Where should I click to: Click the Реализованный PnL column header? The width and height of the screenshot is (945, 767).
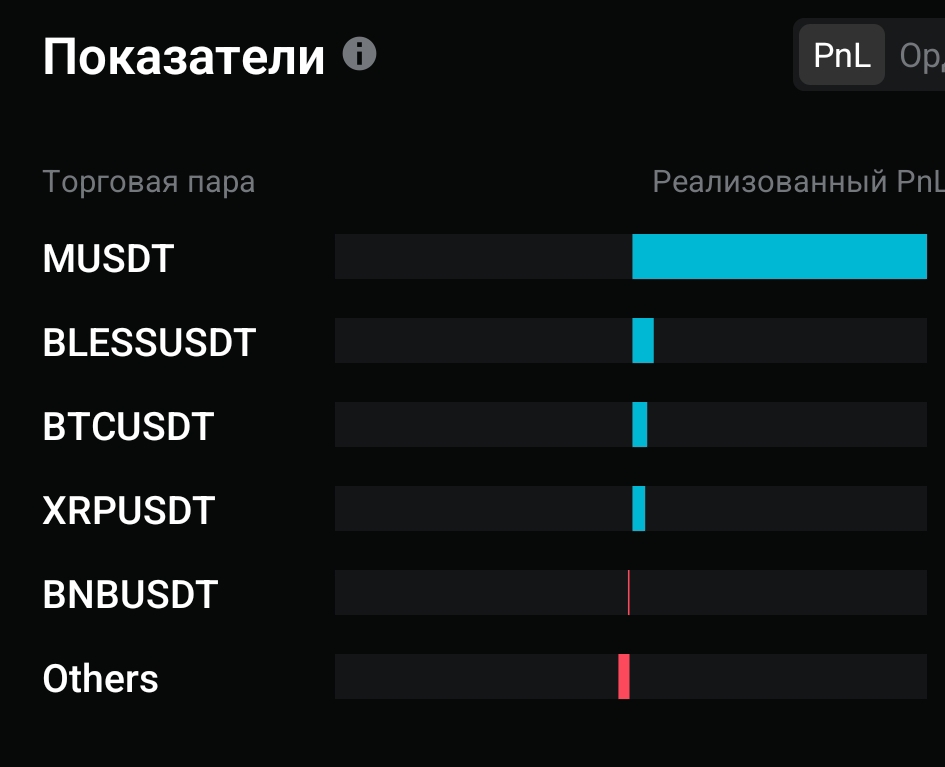point(797,182)
